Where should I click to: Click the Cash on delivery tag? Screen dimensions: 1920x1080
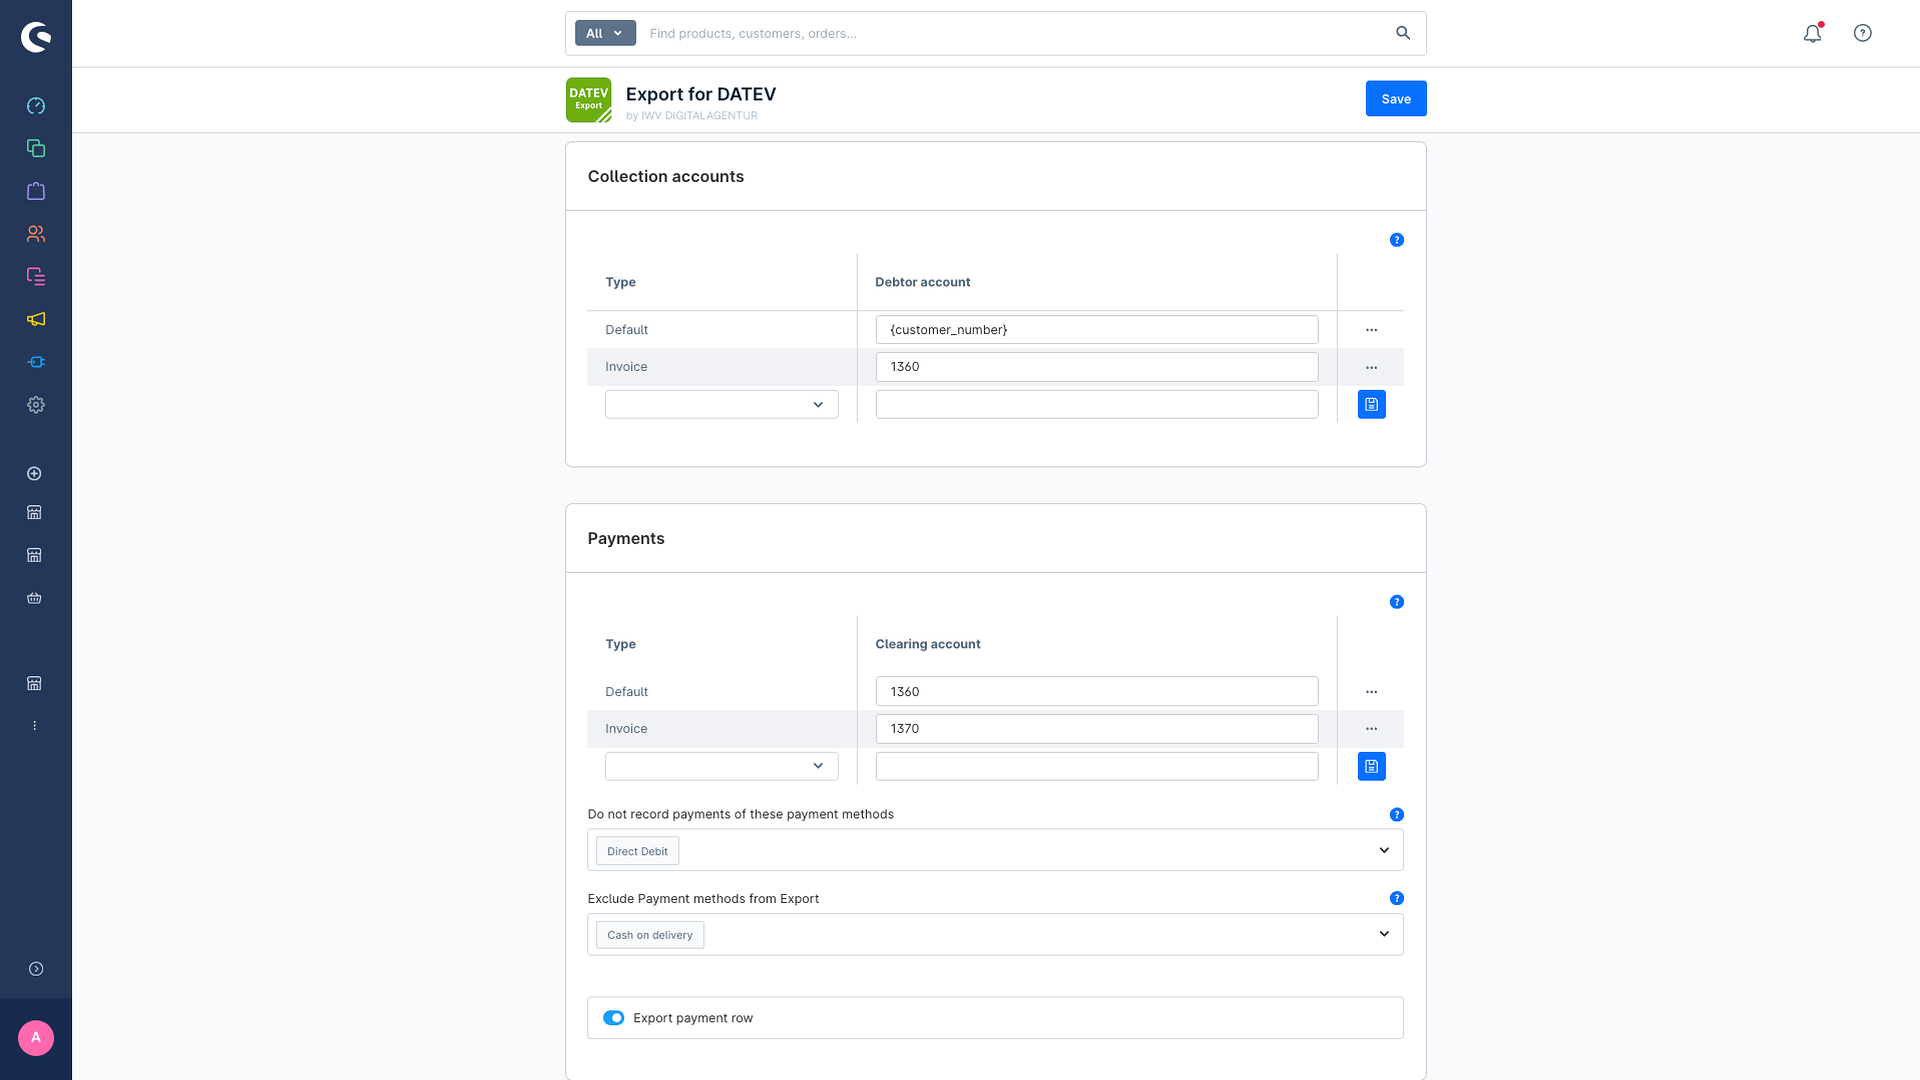pos(650,935)
